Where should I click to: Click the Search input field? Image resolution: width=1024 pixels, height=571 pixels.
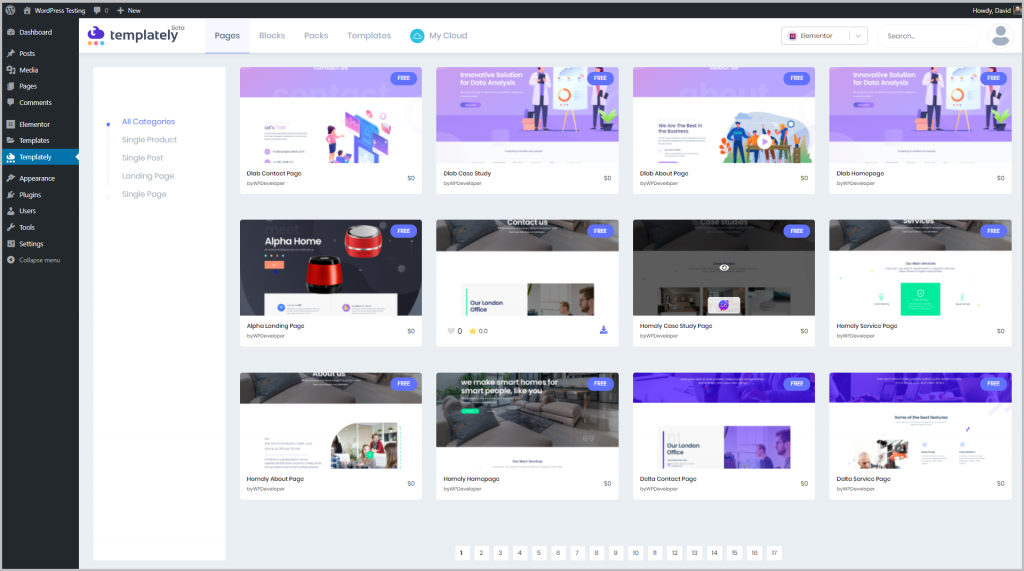[927, 36]
